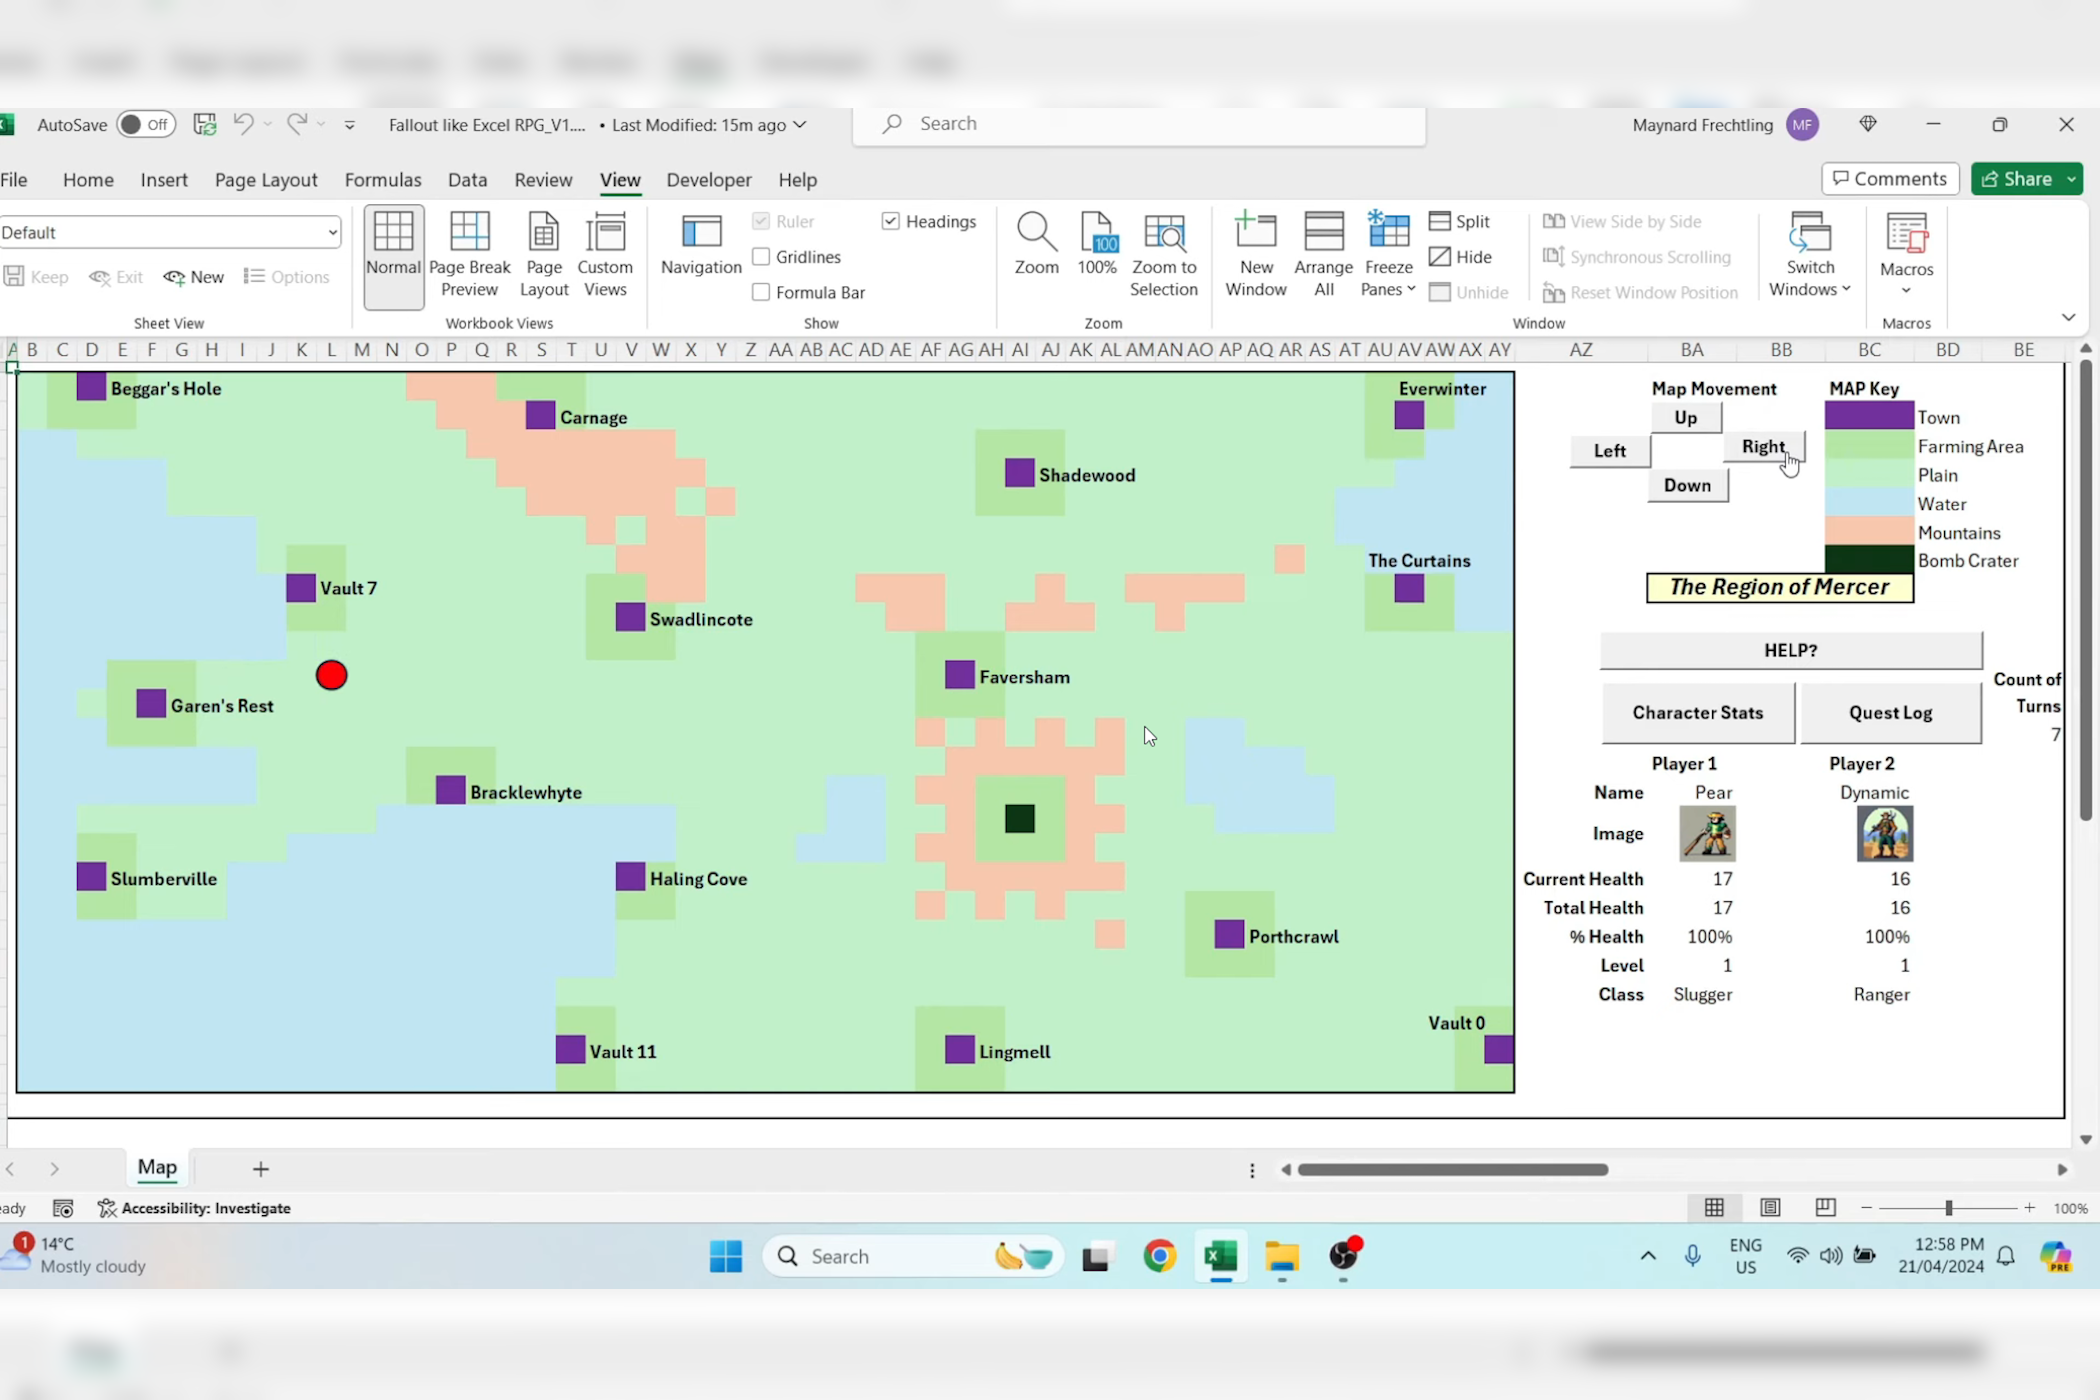2100x1400 pixels.
Task: Open the Default sheet view dropdown
Action: pyautogui.click(x=332, y=231)
